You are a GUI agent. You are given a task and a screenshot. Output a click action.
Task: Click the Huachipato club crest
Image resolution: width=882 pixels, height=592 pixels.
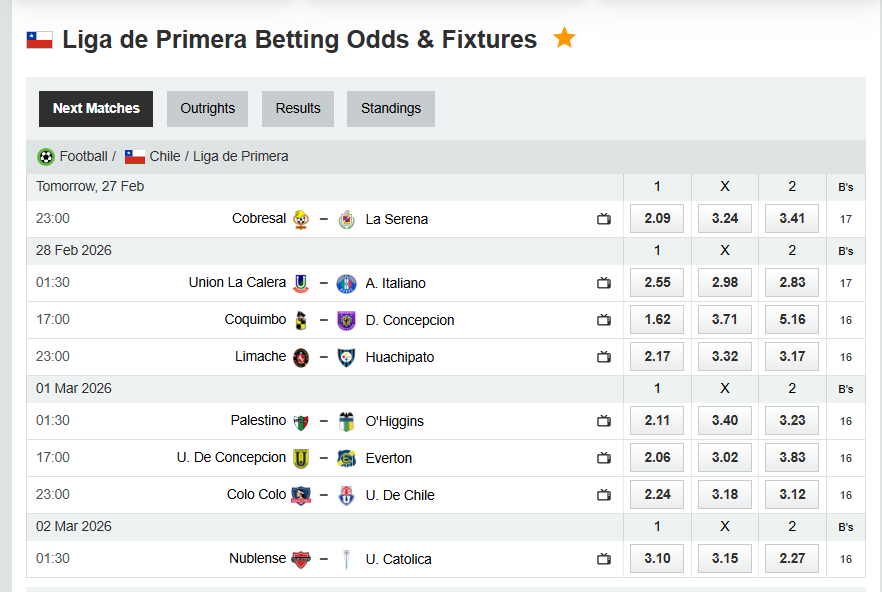pos(347,356)
